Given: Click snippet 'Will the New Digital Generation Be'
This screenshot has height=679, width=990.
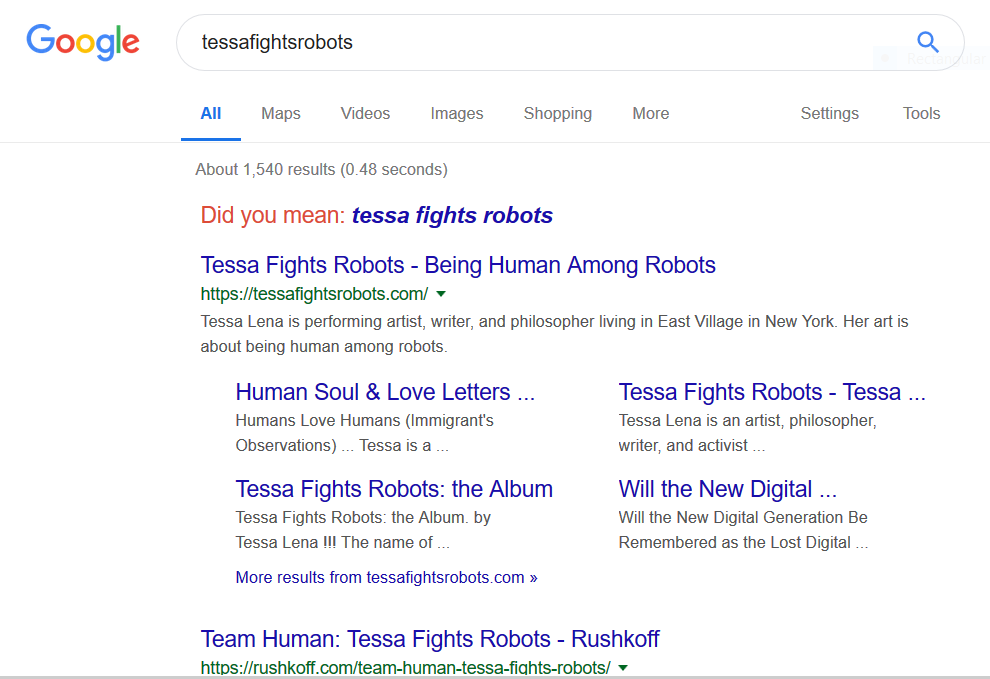Looking at the screenshot, I should pos(743,518).
